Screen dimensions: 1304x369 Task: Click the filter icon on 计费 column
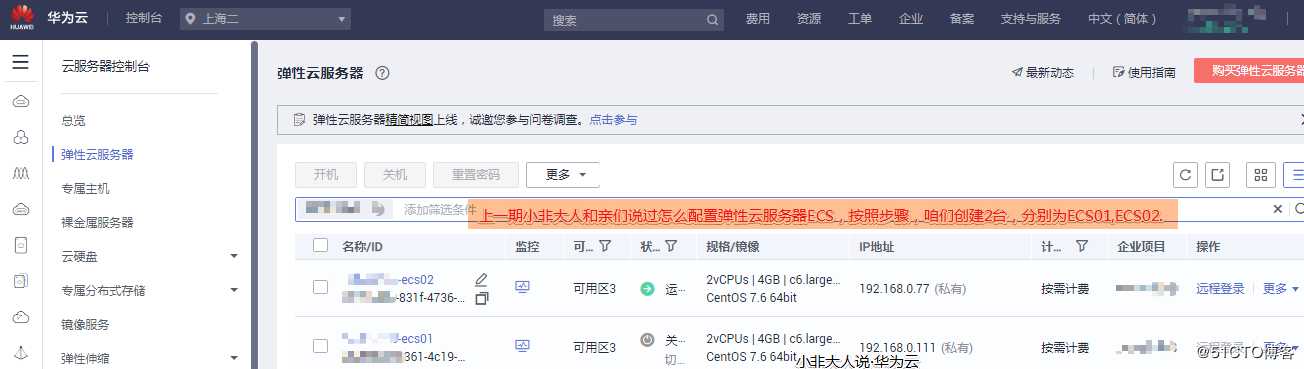[x=1082, y=246]
